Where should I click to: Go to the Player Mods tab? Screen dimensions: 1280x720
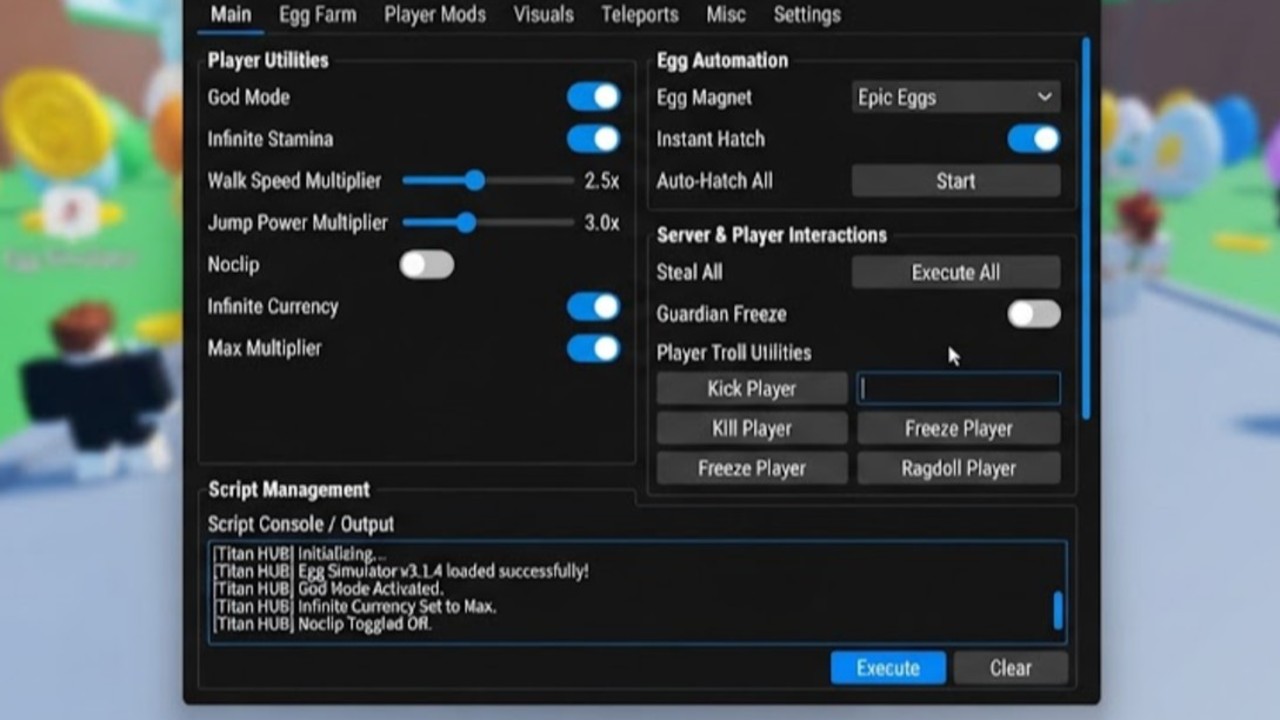click(x=435, y=15)
